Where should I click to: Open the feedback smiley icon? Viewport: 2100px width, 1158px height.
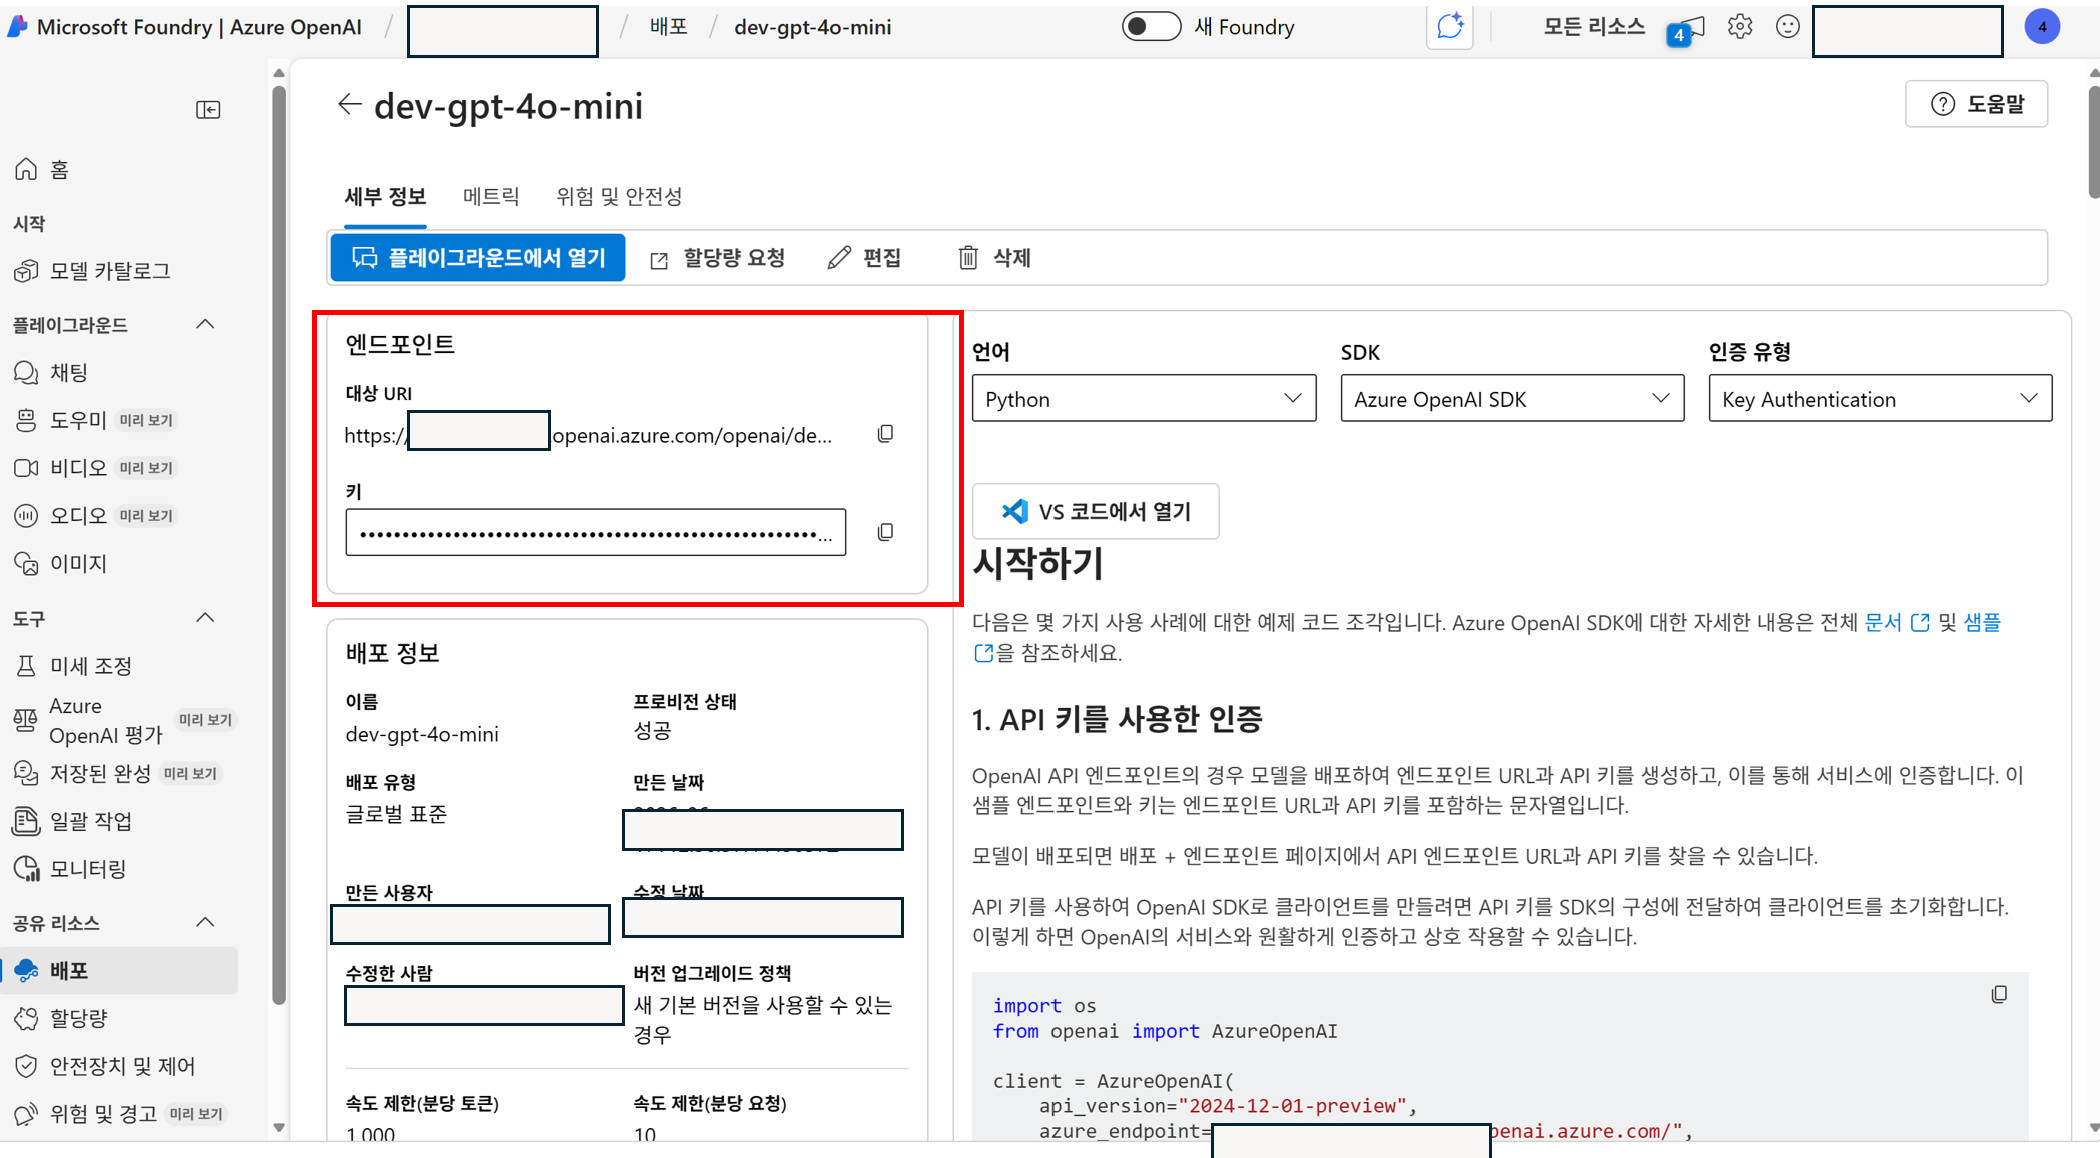click(x=1788, y=27)
